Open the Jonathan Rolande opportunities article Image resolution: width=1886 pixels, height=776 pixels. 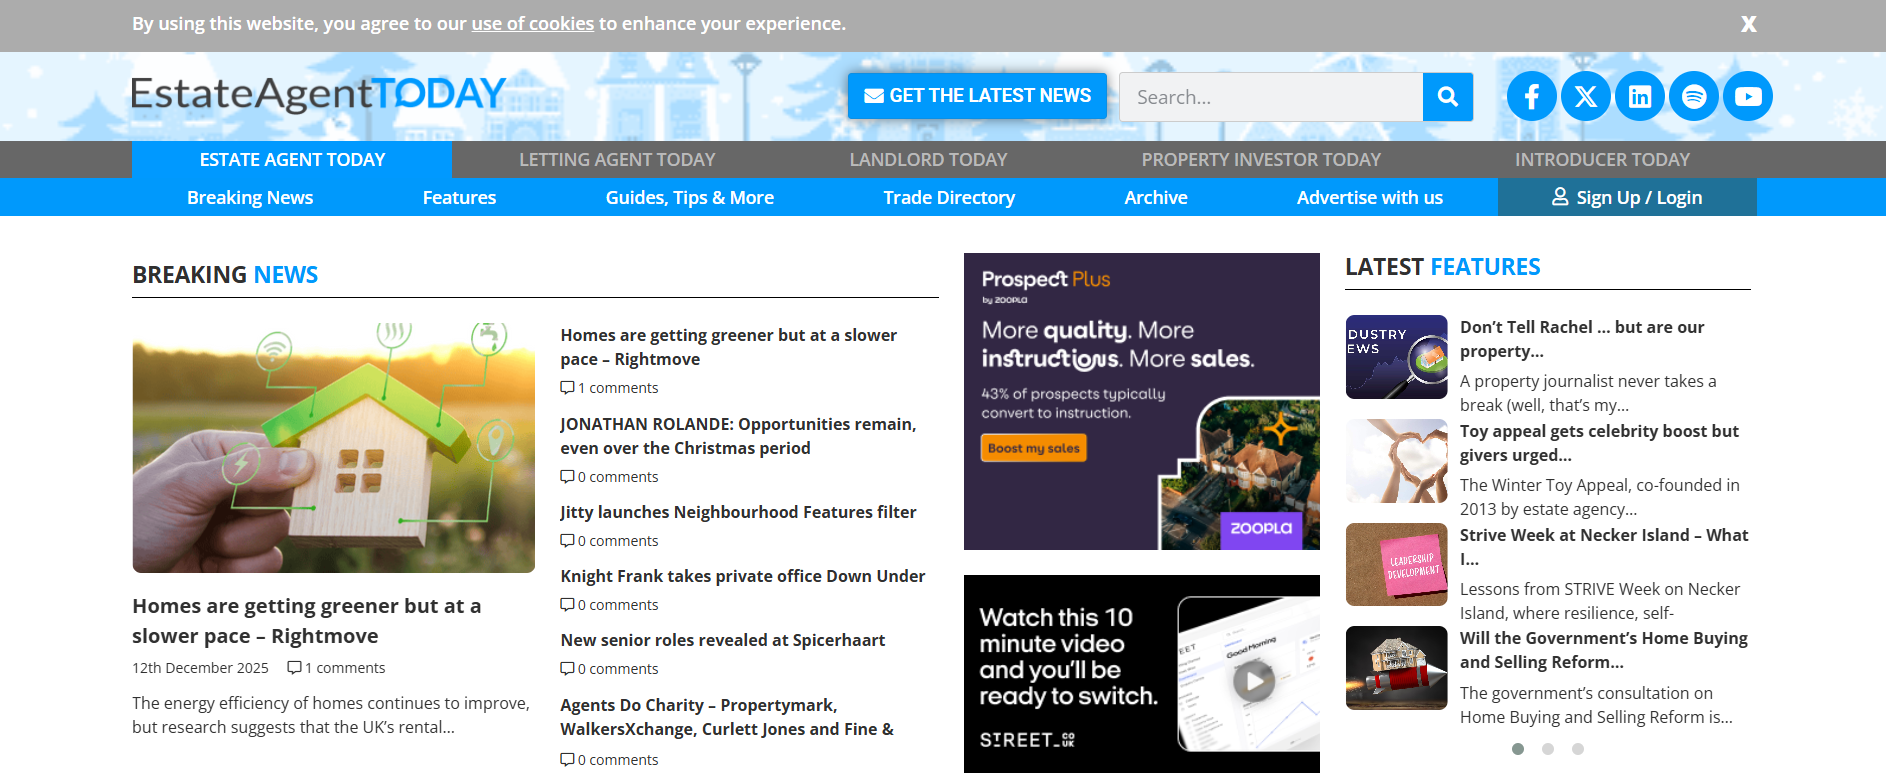pyautogui.click(x=738, y=436)
